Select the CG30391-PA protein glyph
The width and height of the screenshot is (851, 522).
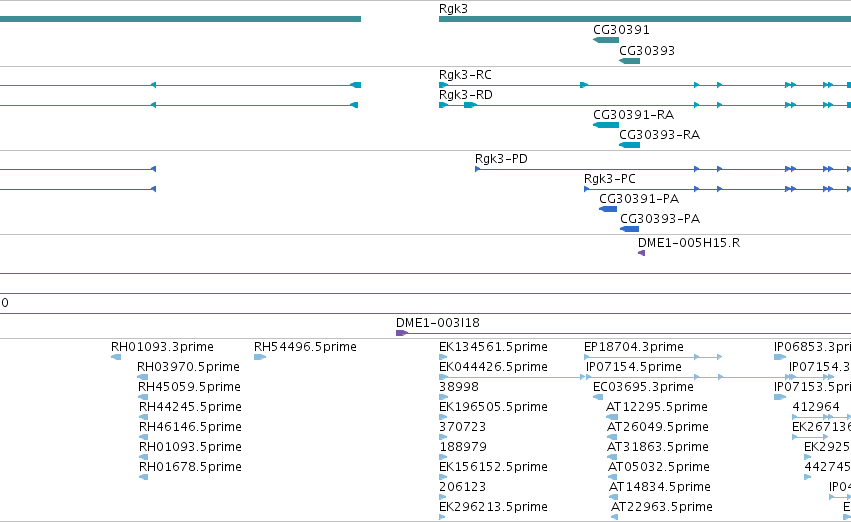tap(608, 209)
